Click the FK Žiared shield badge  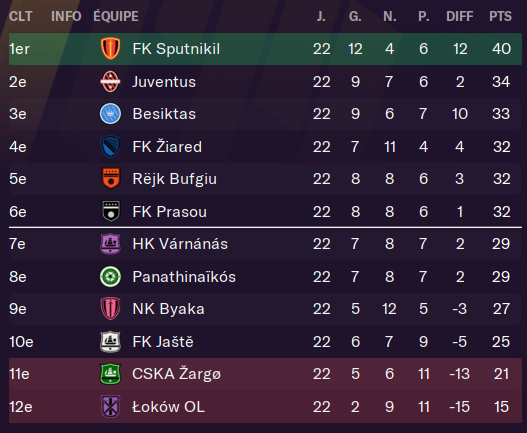[110, 147]
